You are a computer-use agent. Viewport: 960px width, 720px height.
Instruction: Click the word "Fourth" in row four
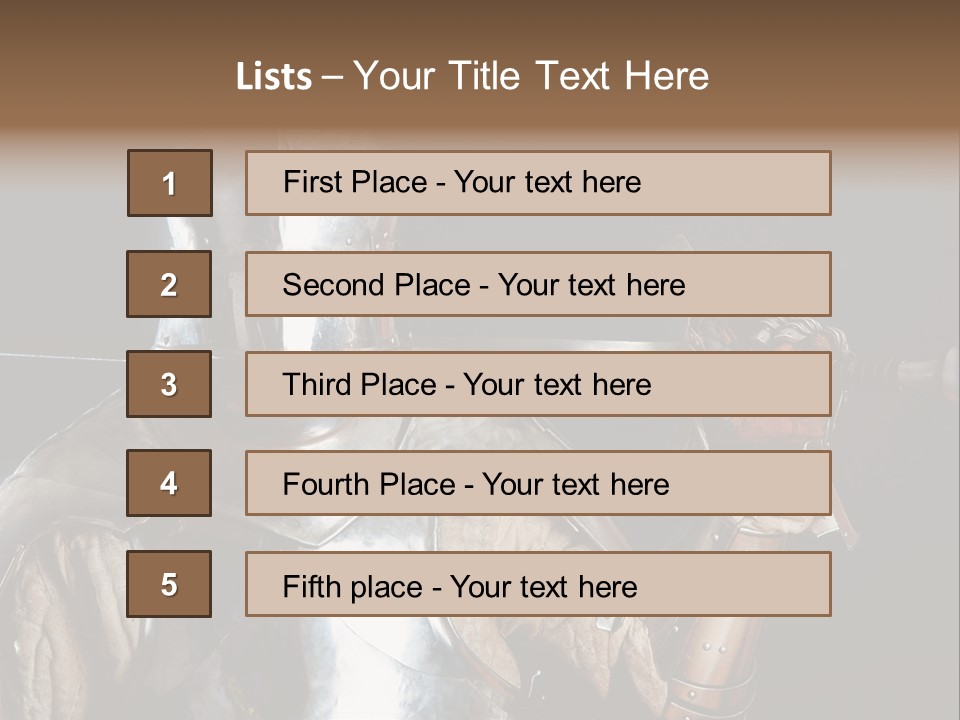pyautogui.click(x=327, y=485)
